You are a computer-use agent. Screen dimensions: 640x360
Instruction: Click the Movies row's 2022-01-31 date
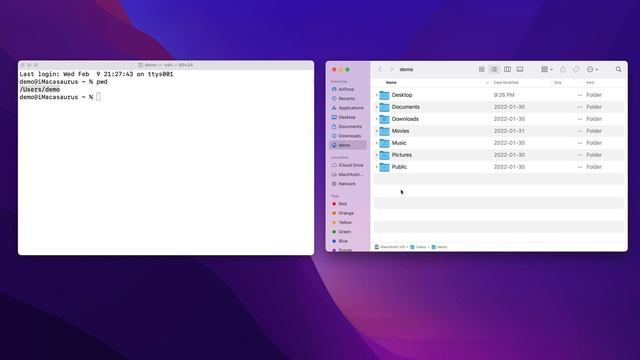pos(509,131)
